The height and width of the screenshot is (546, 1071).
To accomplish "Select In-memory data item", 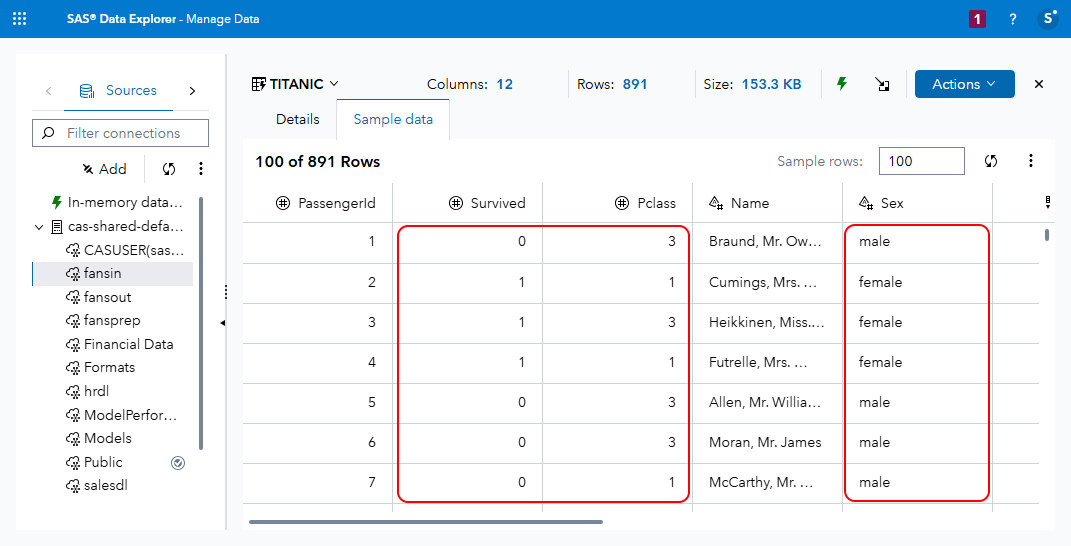I will (117, 202).
